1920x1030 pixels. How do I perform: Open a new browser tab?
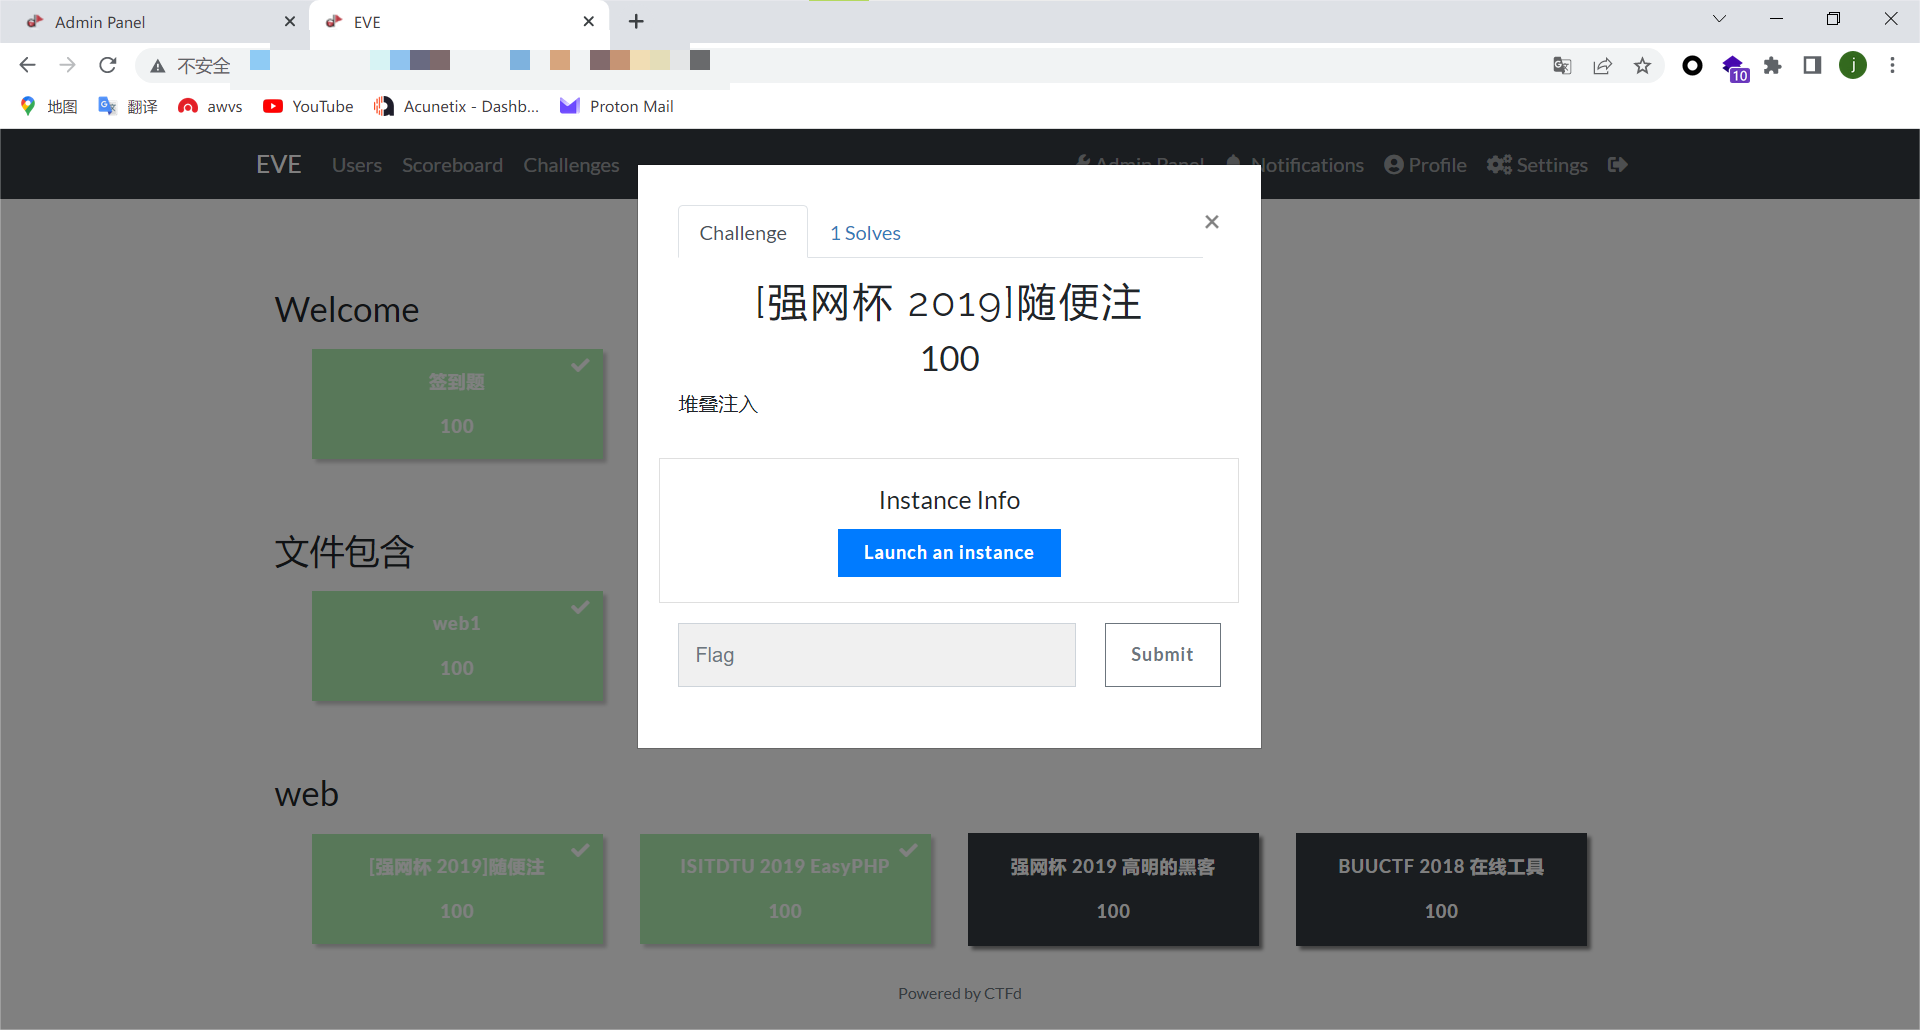point(636,21)
